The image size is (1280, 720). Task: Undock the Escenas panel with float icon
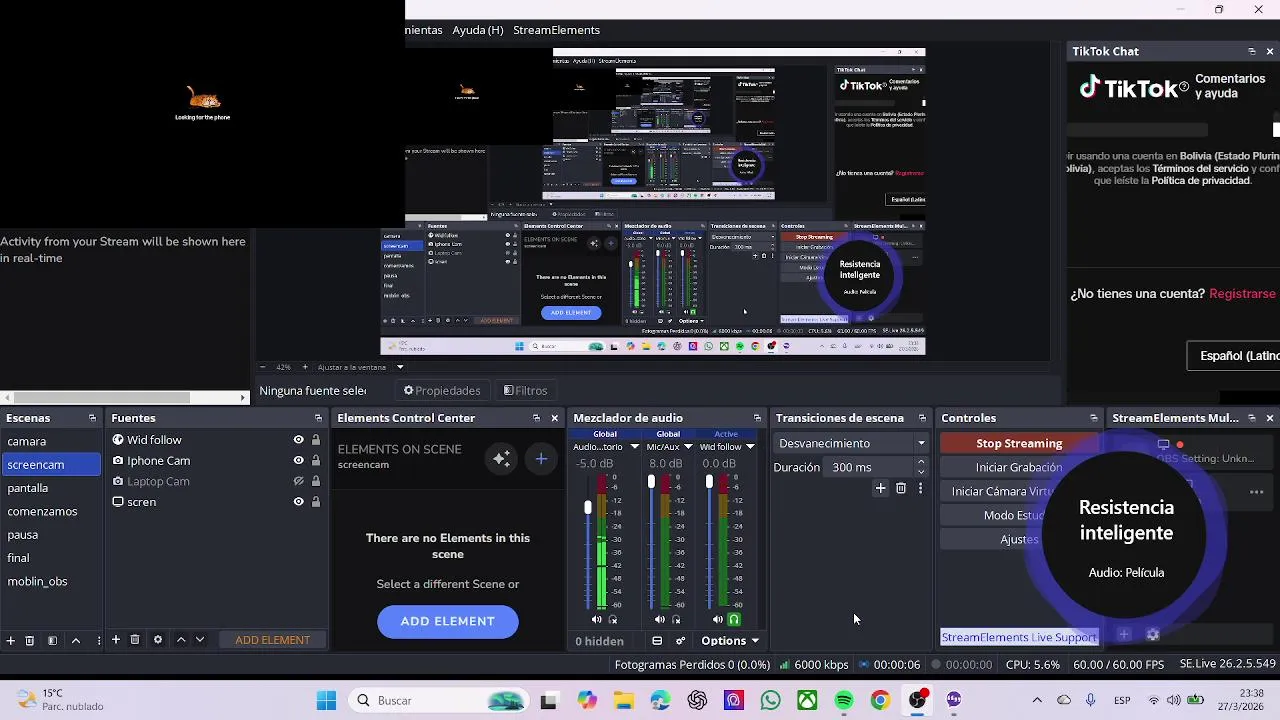(92, 418)
